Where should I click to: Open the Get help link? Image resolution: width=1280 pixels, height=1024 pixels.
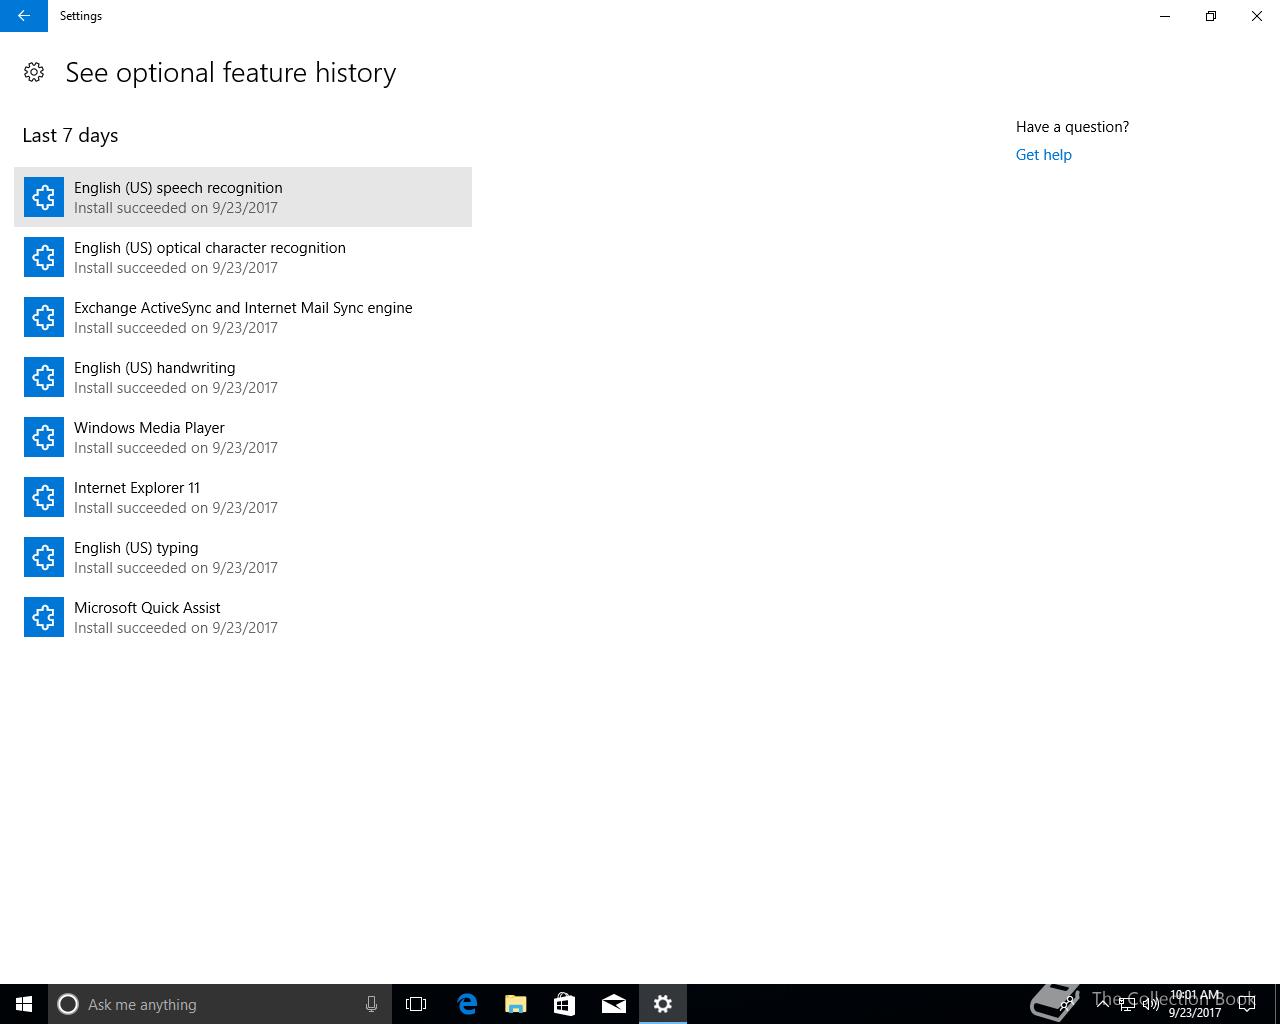pos(1043,155)
